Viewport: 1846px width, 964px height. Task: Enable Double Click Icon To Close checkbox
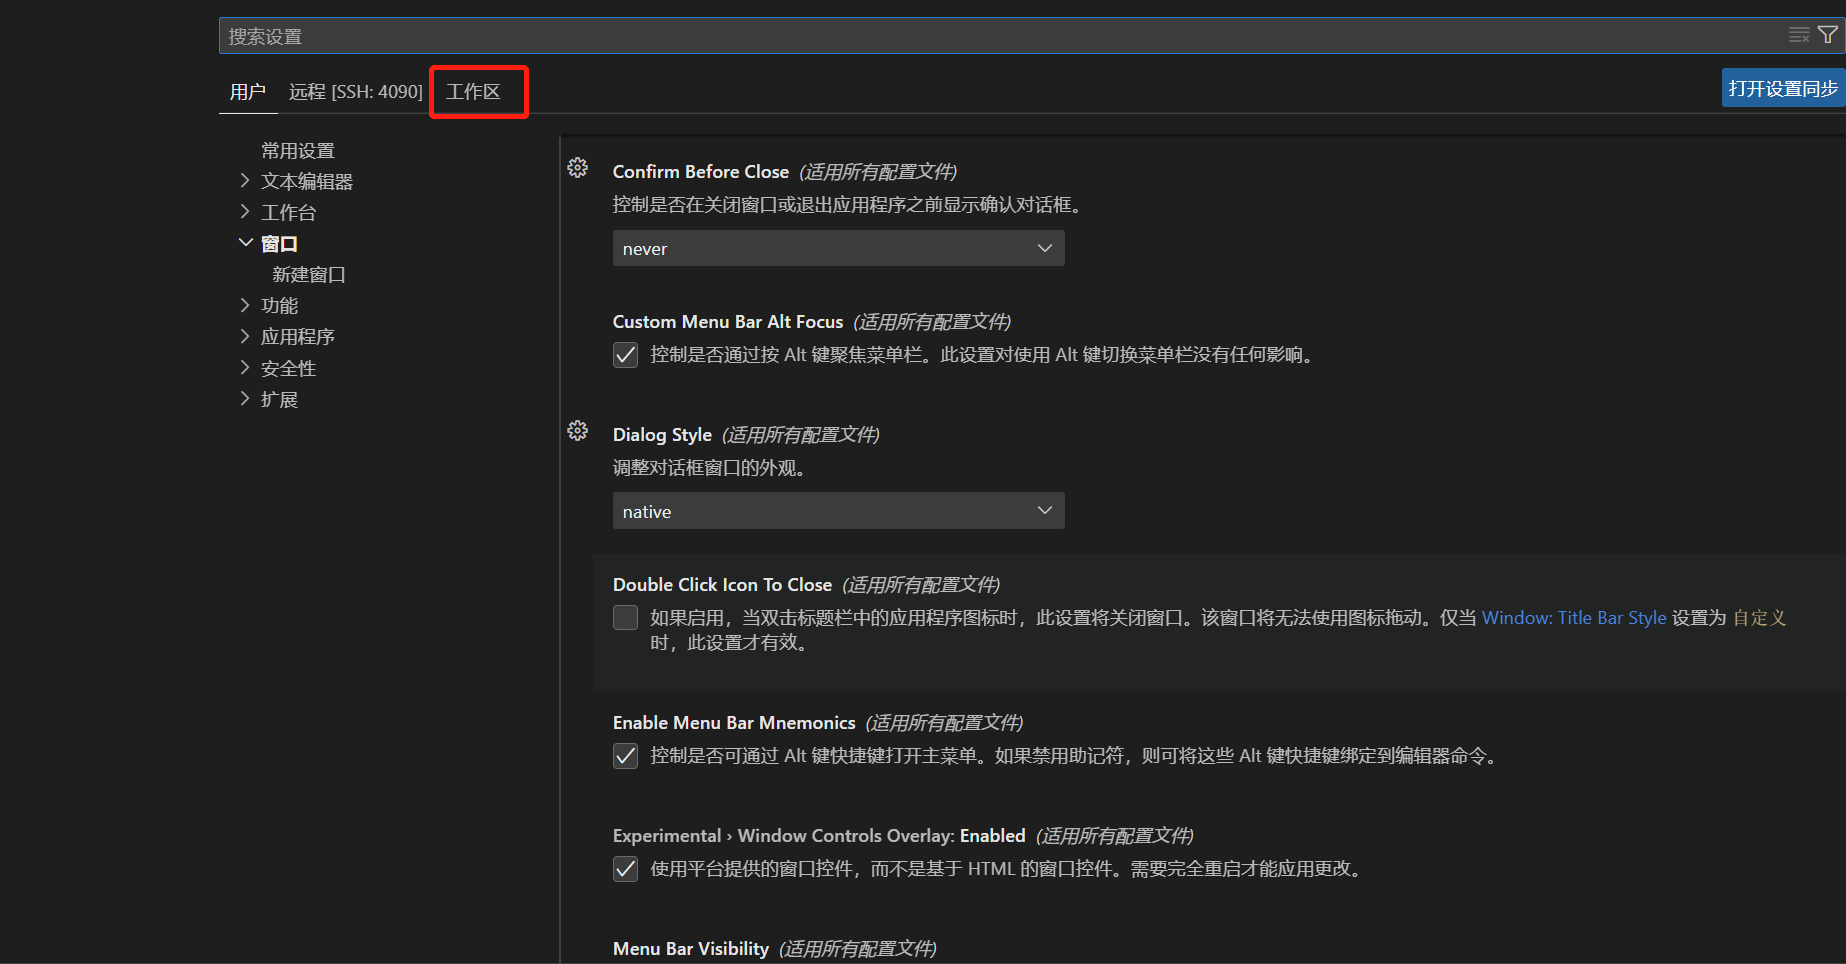(x=625, y=618)
